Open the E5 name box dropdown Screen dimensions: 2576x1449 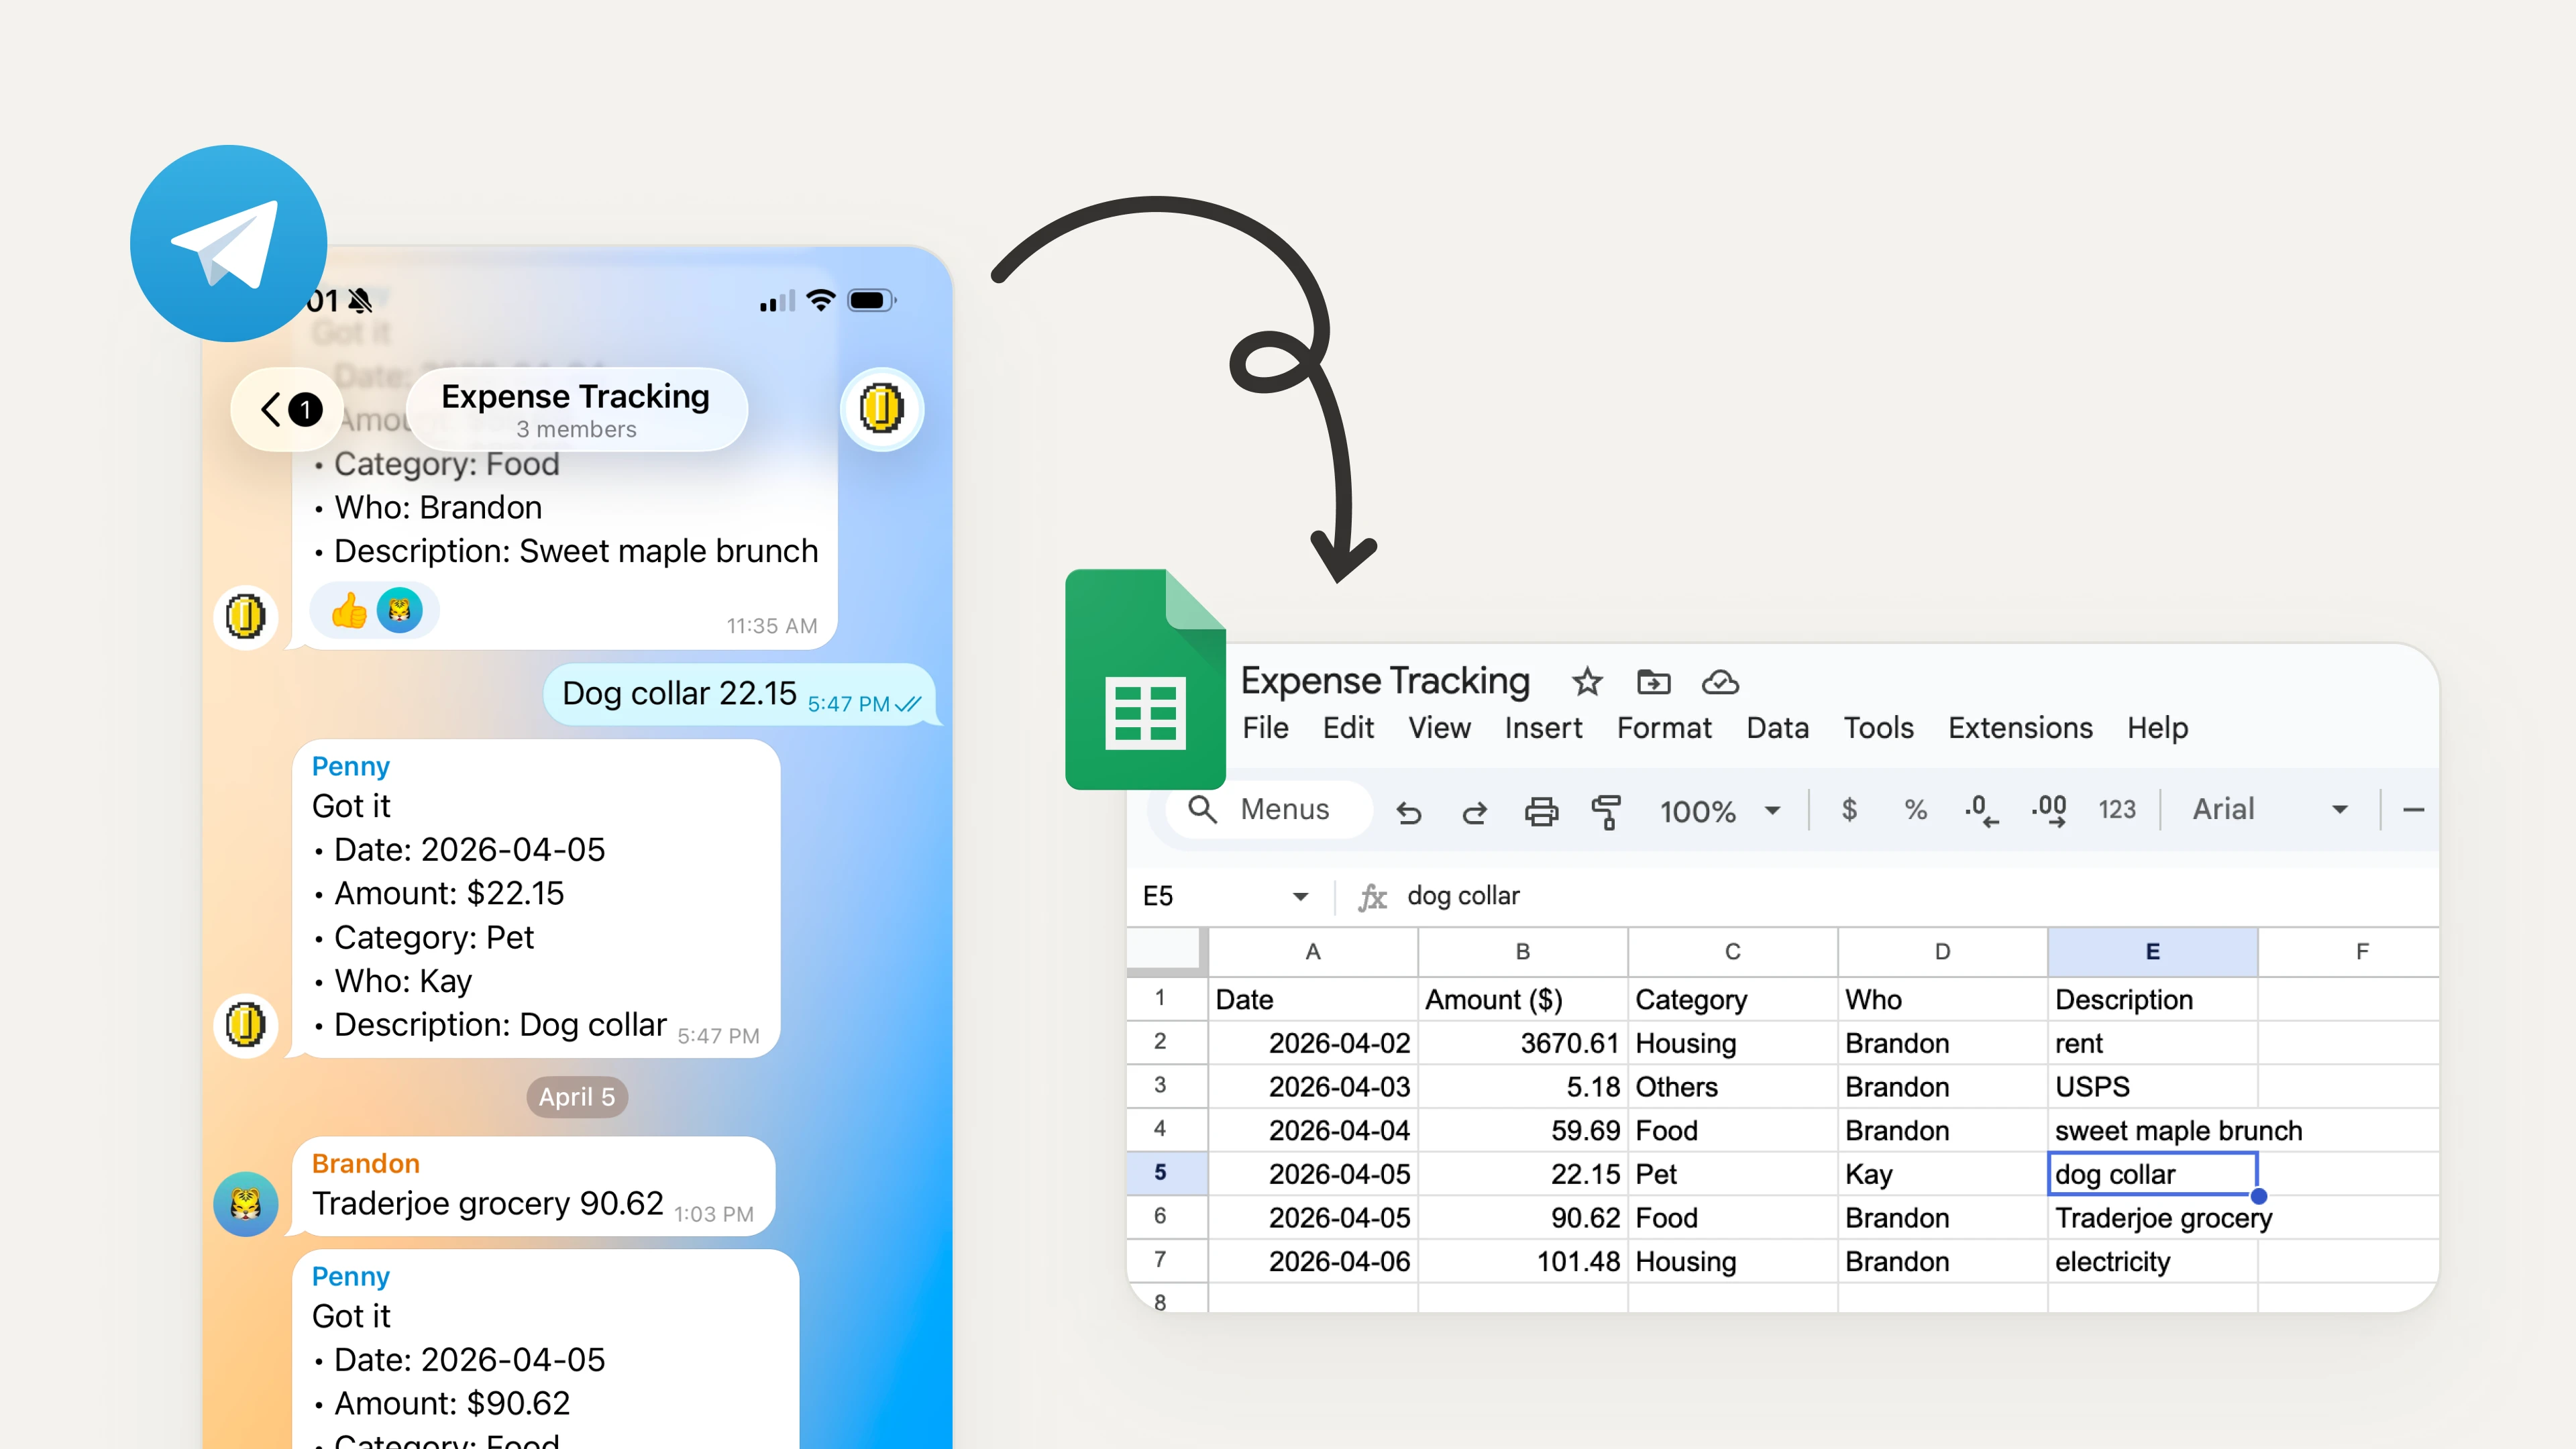1300,896
